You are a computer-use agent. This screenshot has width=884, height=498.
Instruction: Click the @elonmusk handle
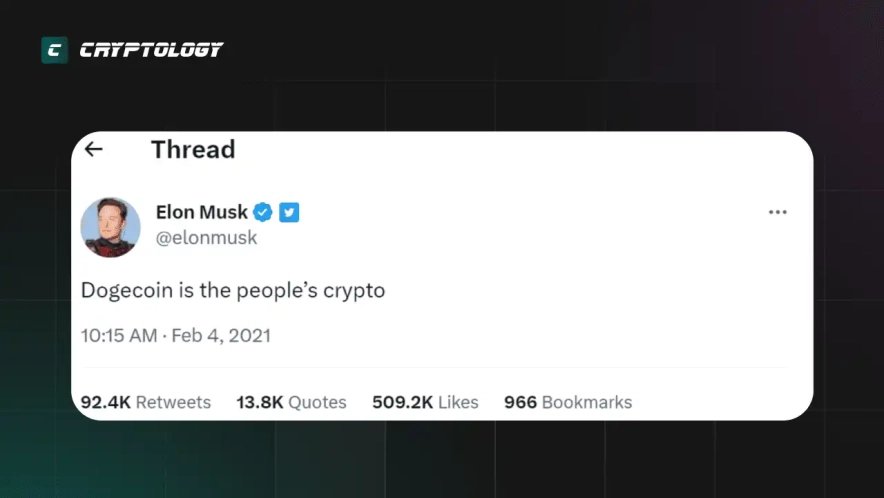206,238
